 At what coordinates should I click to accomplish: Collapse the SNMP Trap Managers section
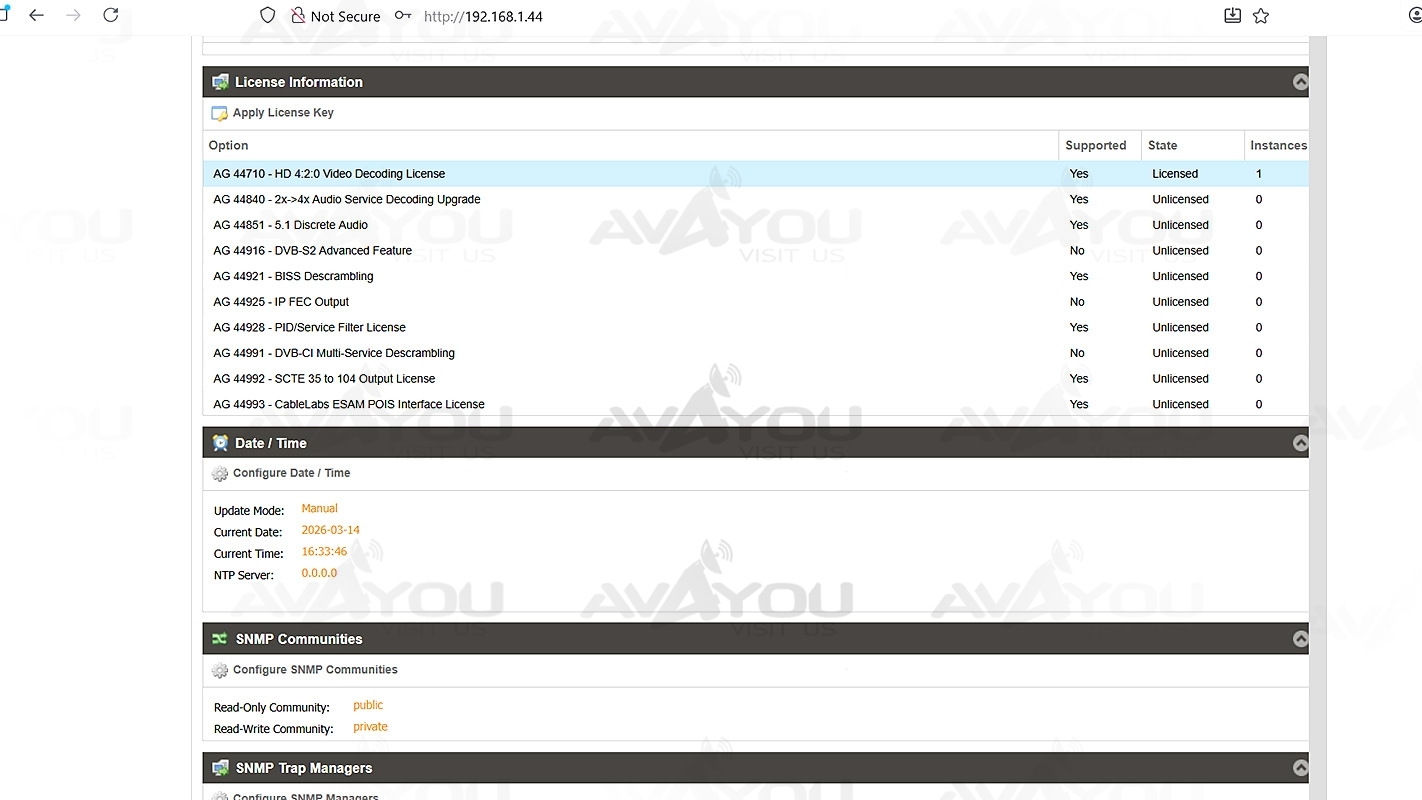[x=1300, y=768]
